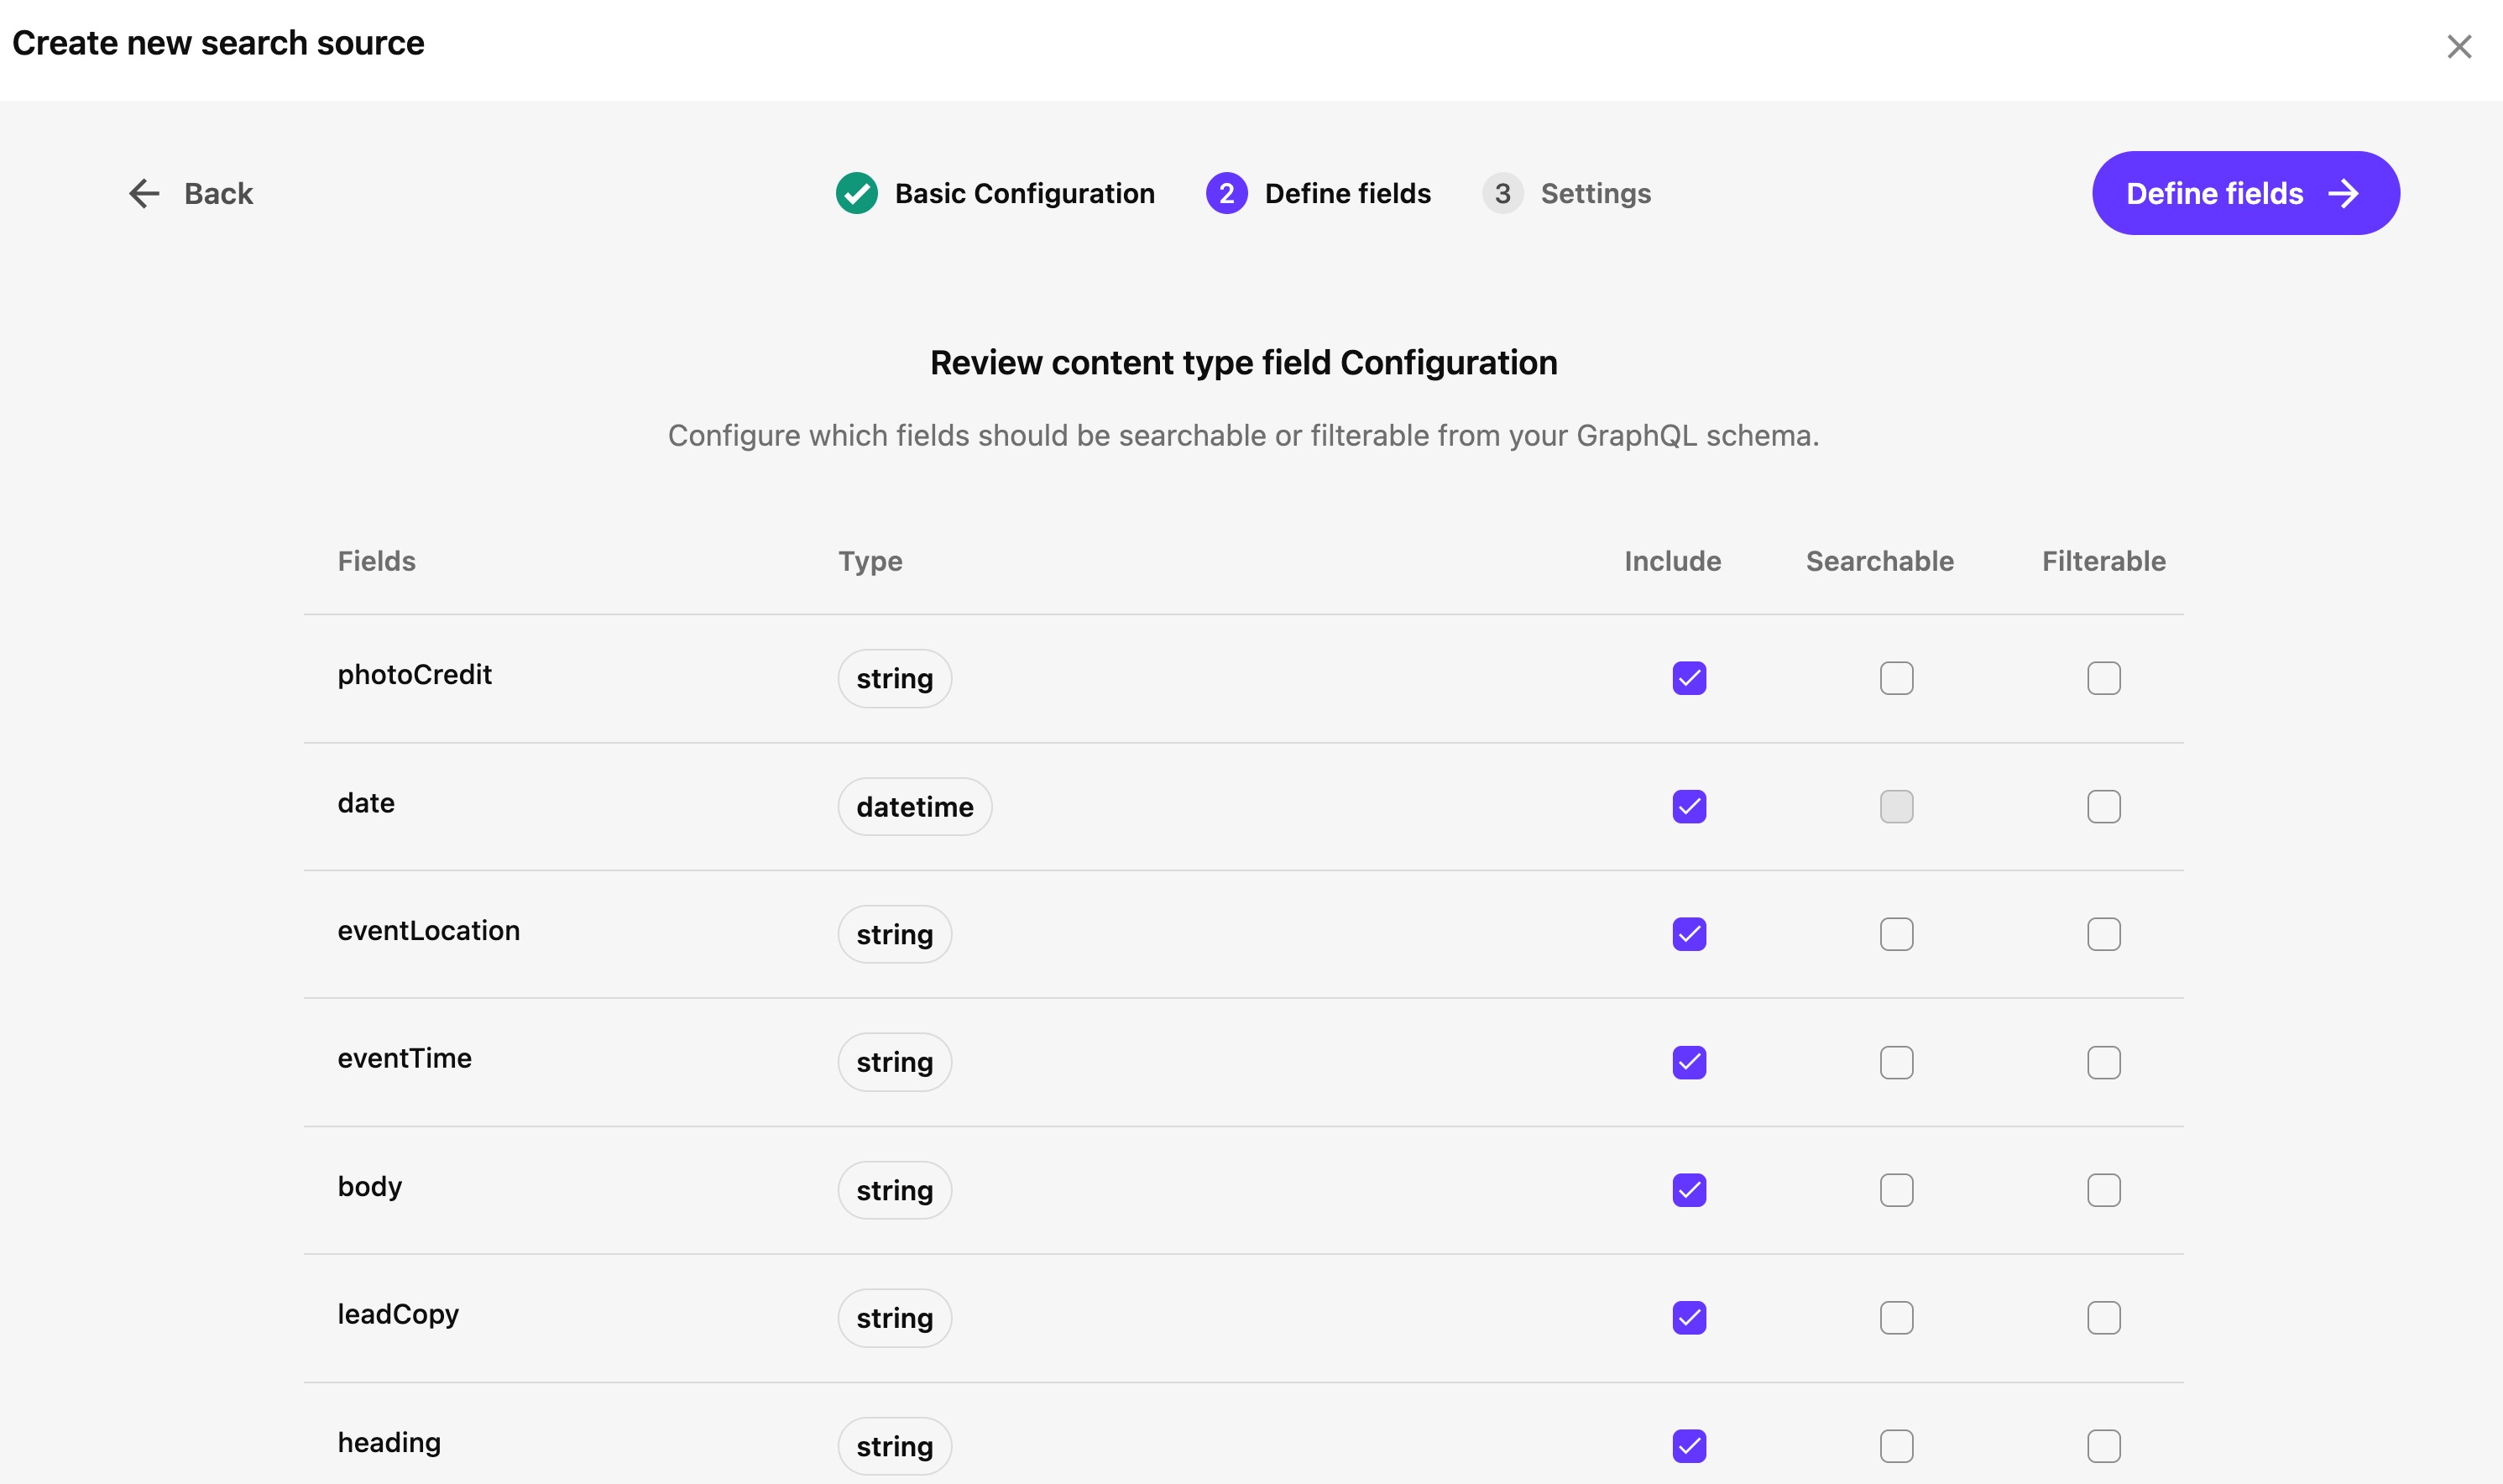Click the Define fields button
Screen dimensions: 2503x1484
pyautogui.click(x=2245, y=193)
